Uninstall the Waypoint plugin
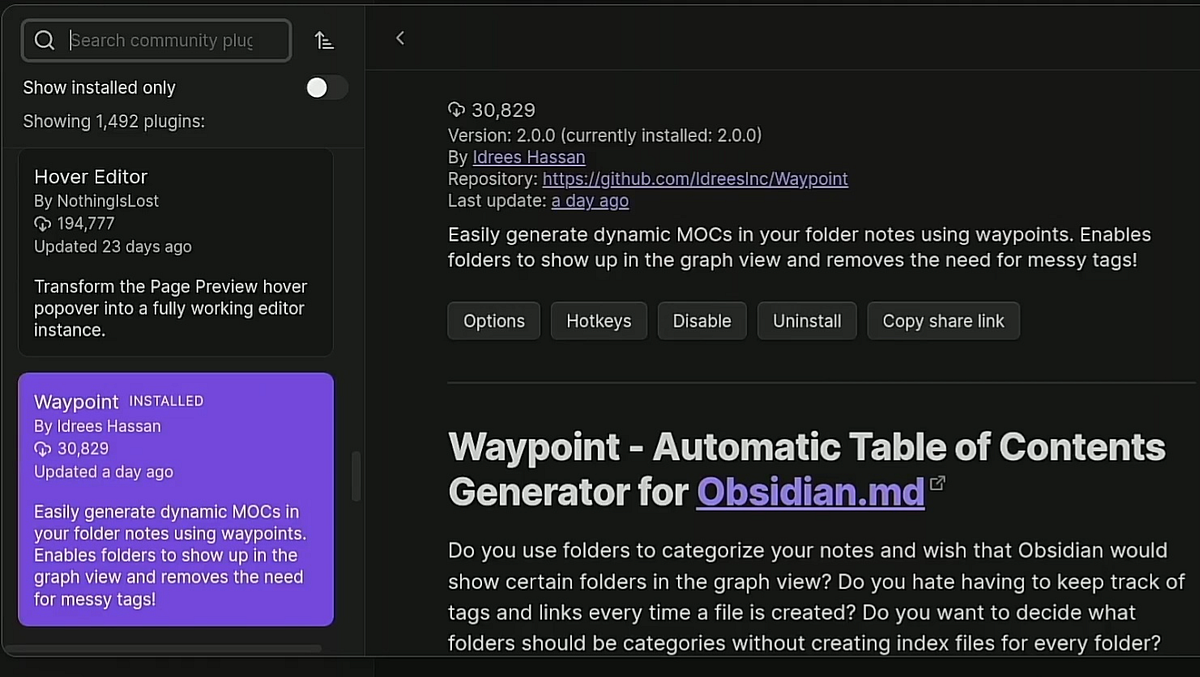 (x=806, y=320)
